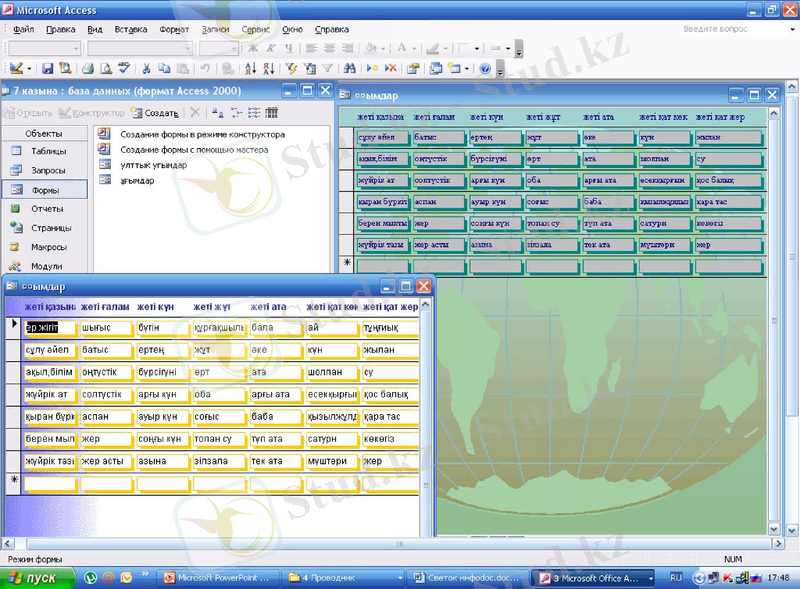The height and width of the screenshot is (589, 800).
Task: Open the View mode dropdown arrow
Action: [30, 69]
